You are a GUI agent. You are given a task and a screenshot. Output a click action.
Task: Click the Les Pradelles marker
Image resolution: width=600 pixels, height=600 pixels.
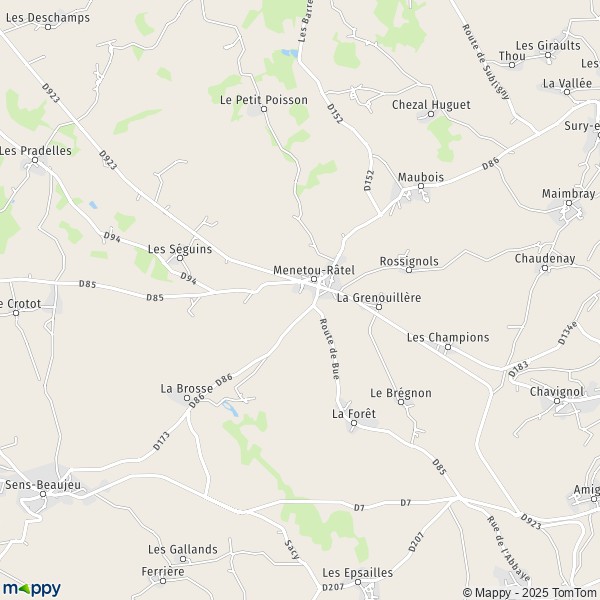pos(35,160)
